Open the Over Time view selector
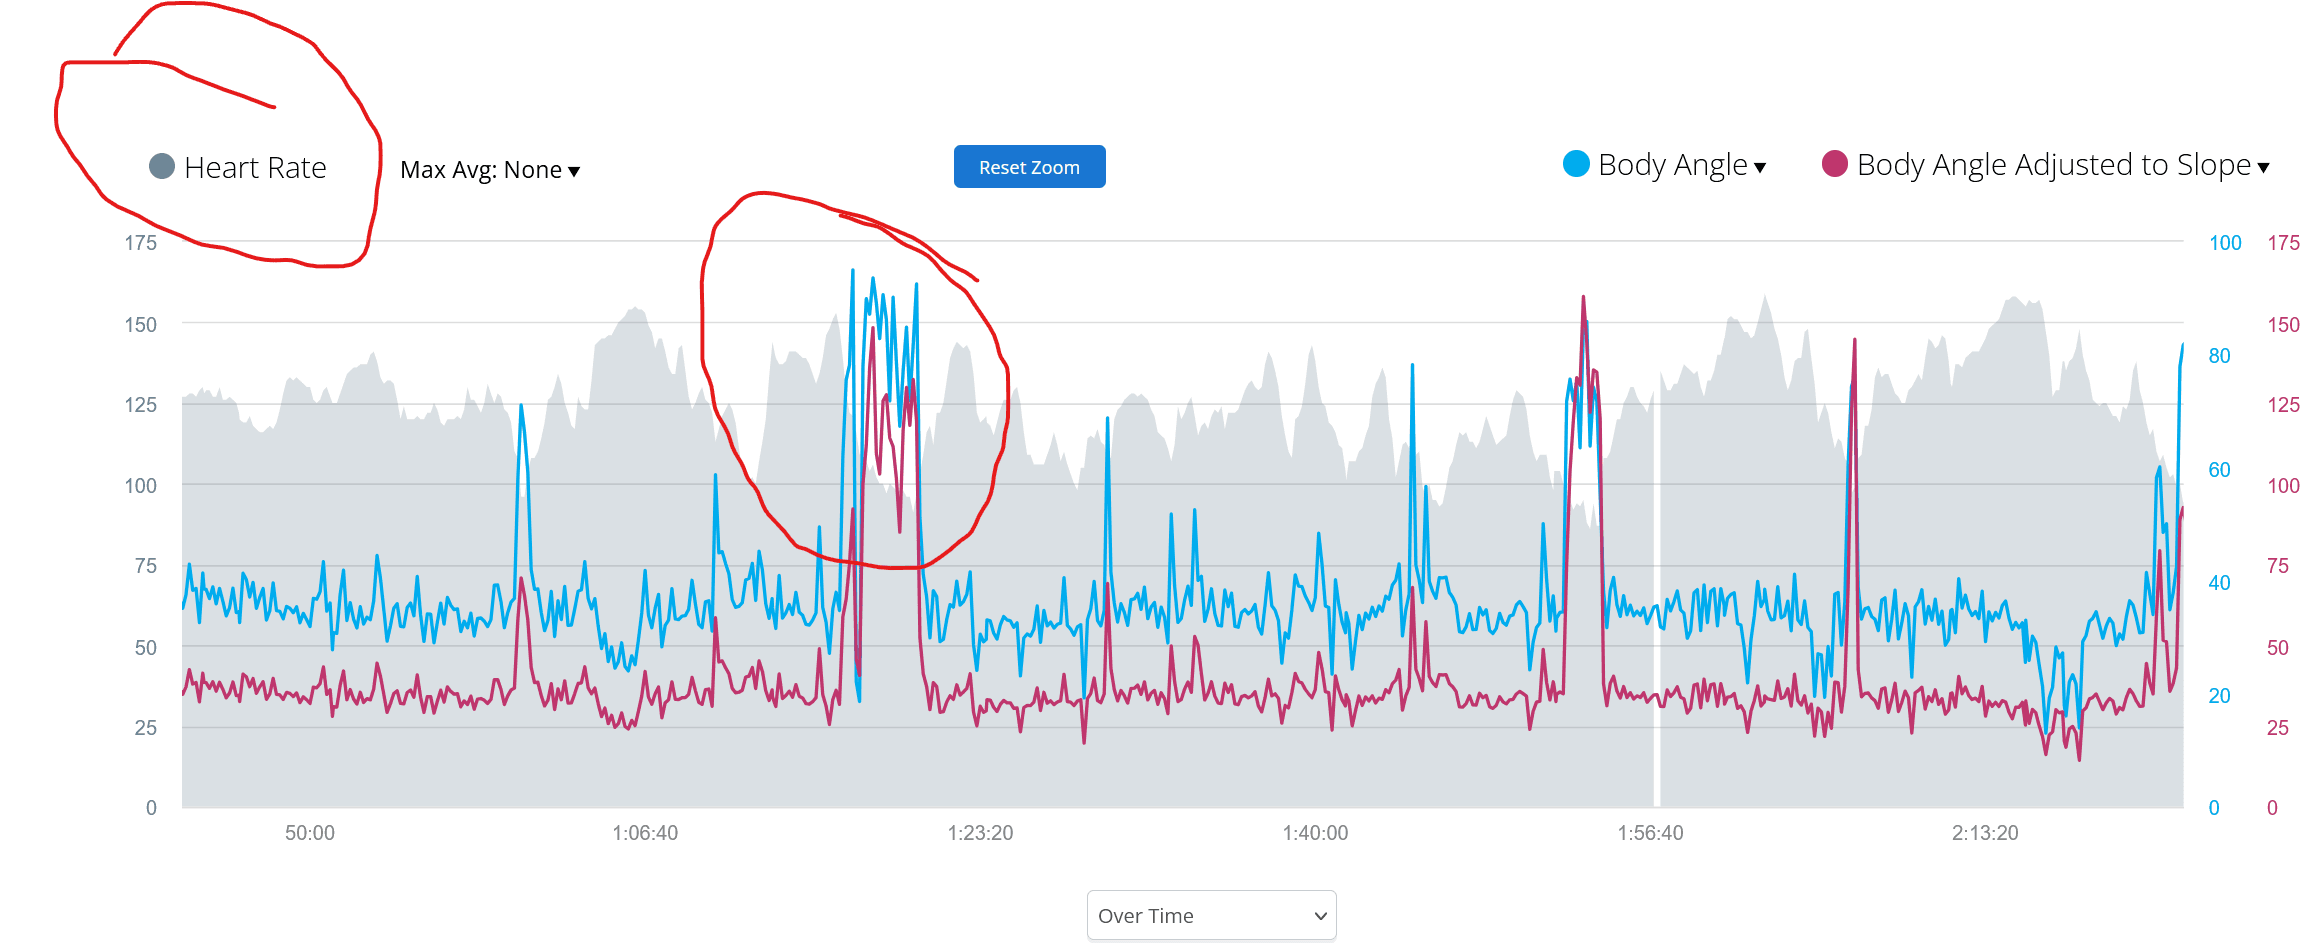 click(1211, 915)
